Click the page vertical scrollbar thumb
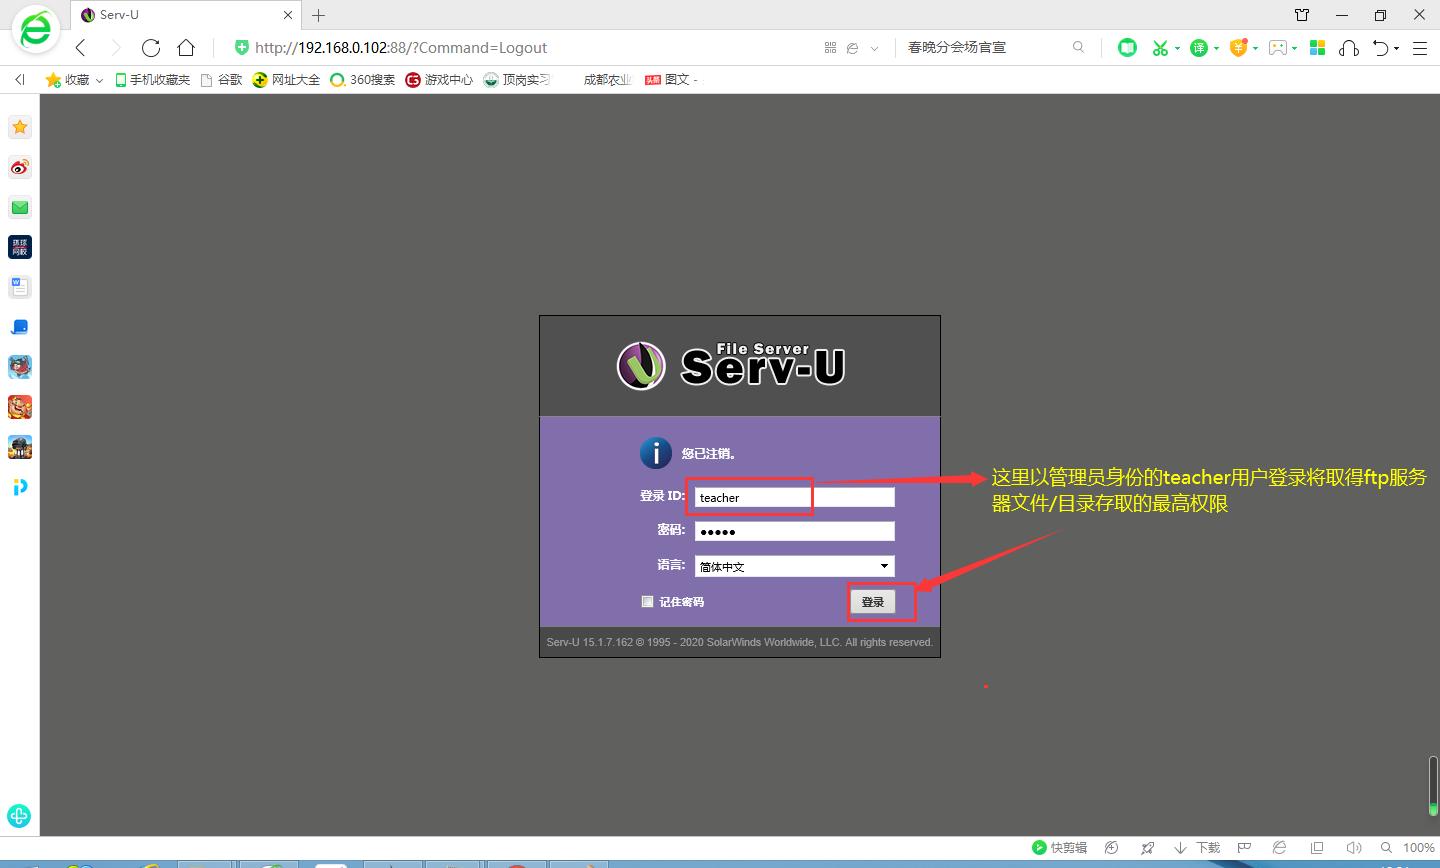The image size is (1440, 868). click(x=1433, y=786)
